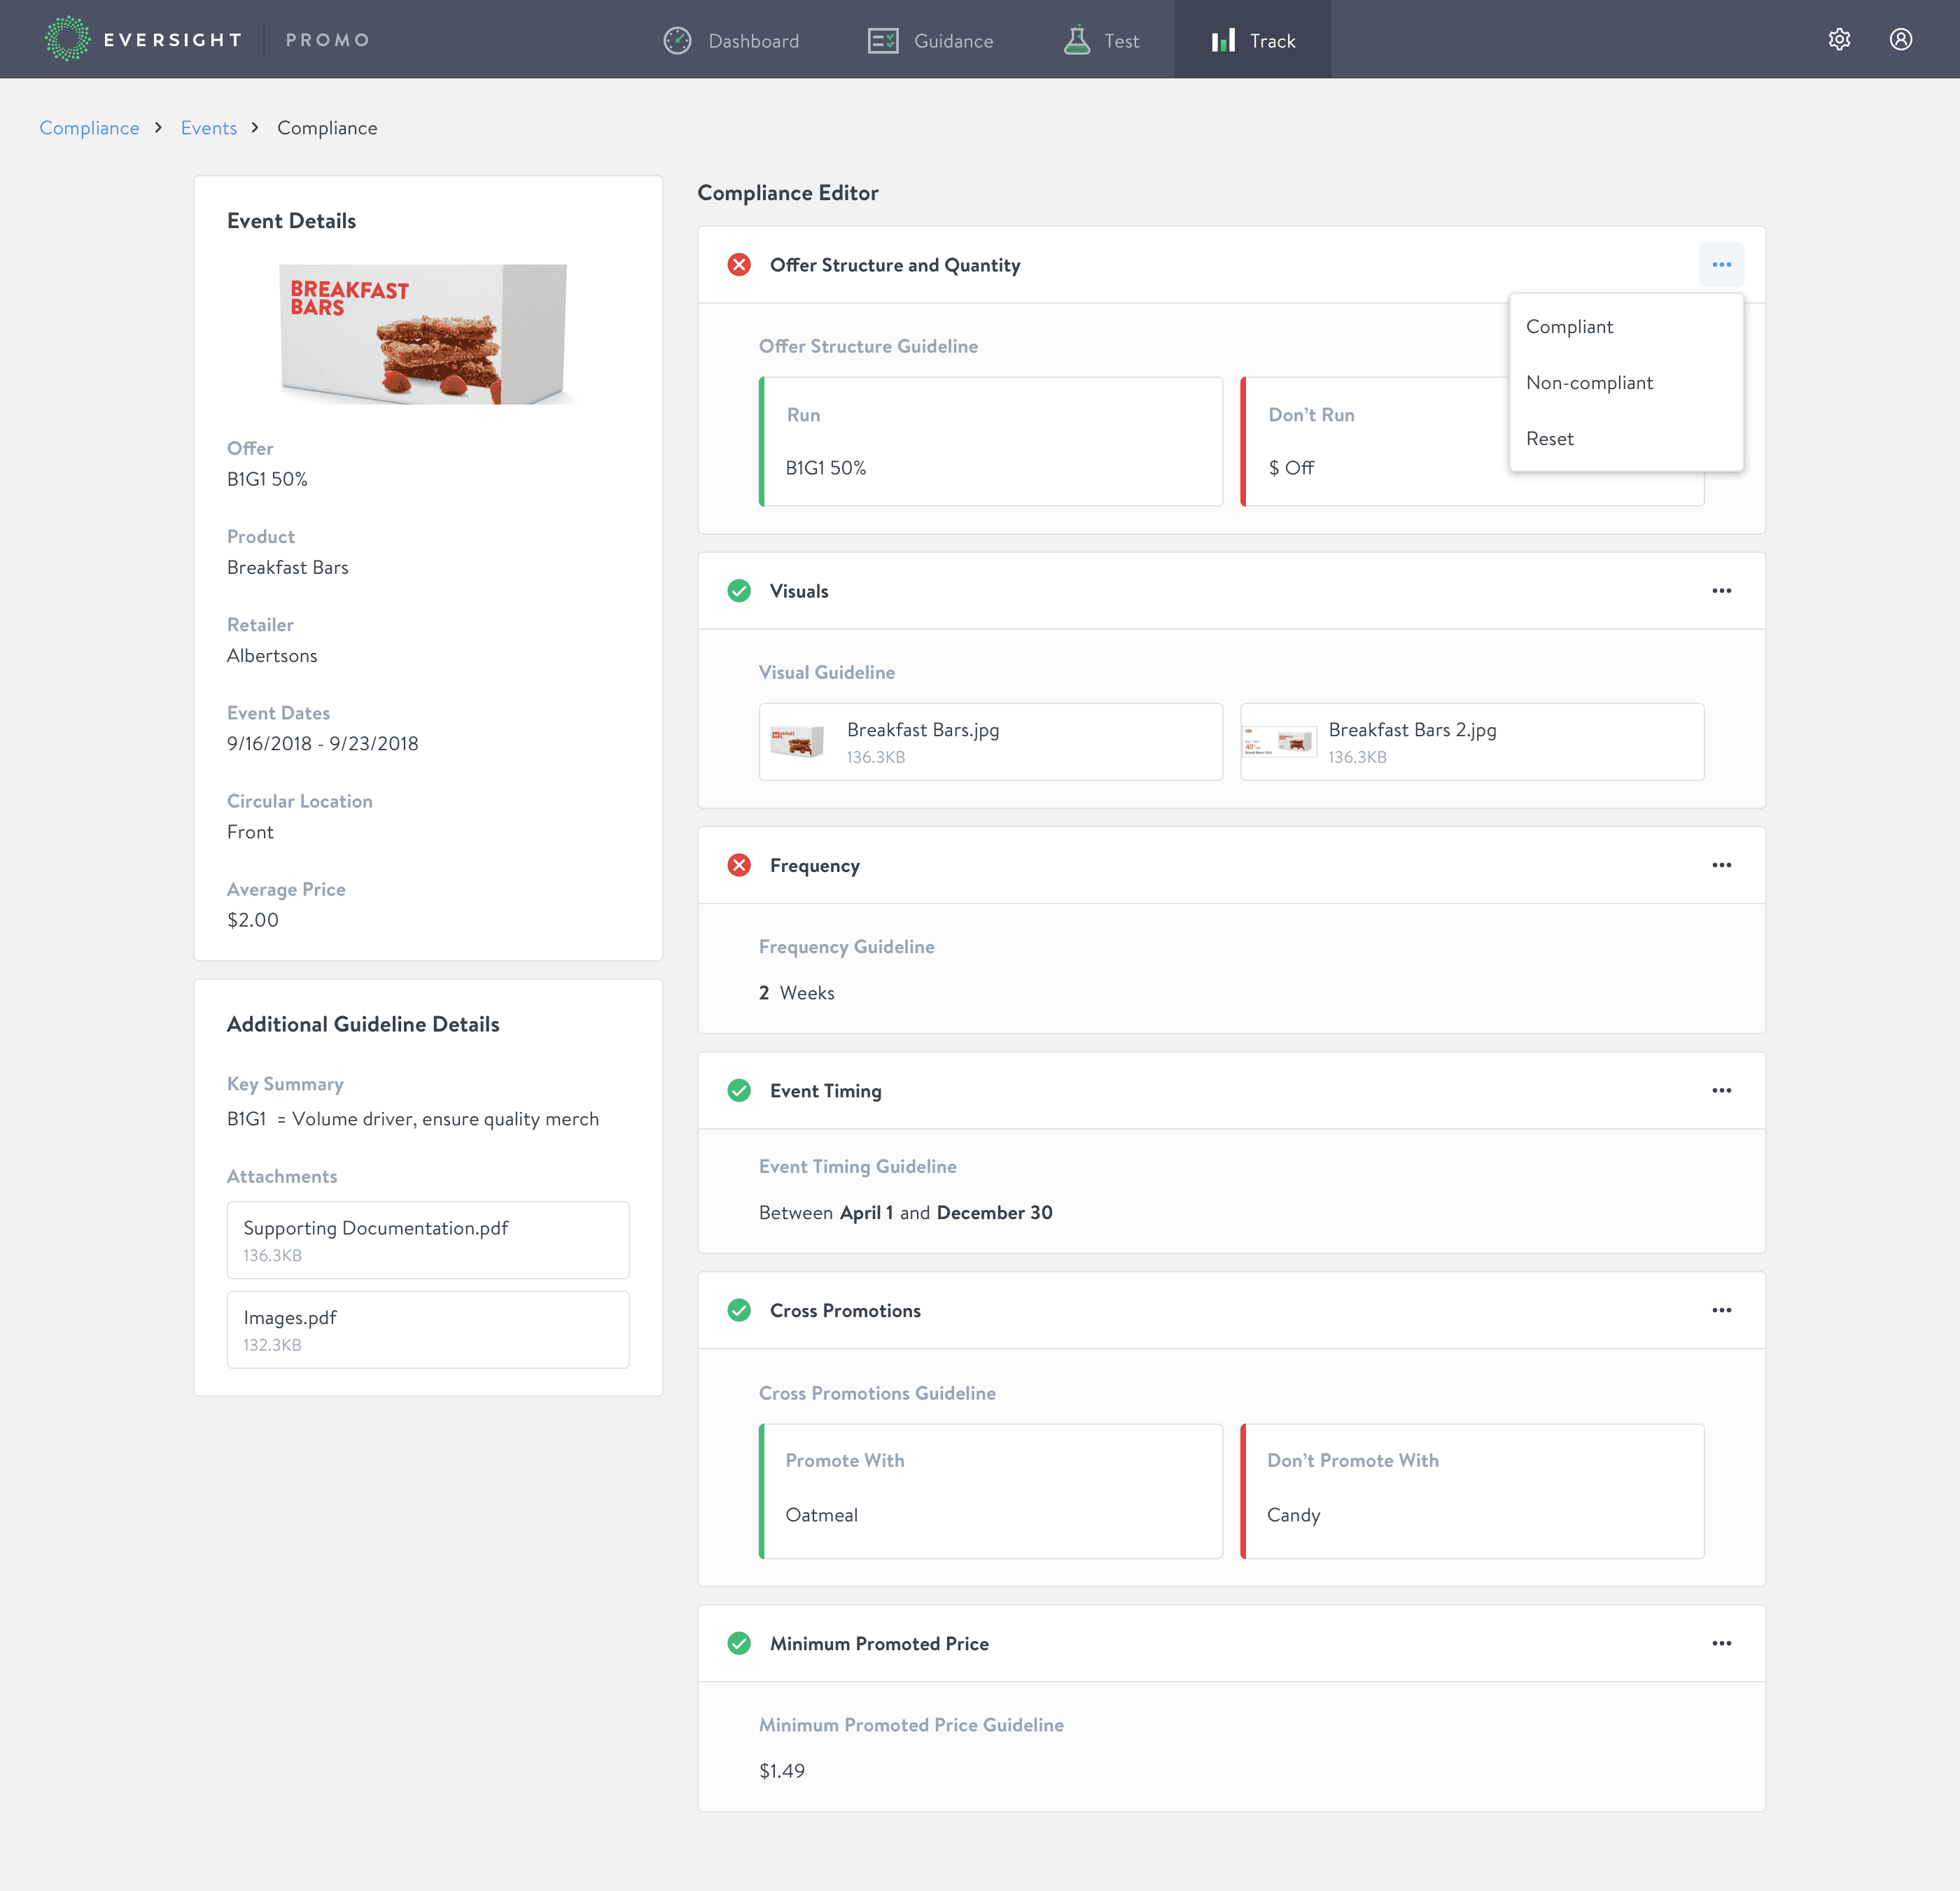This screenshot has height=1891, width=1960.
Task: Switch to the Track tab
Action: coord(1252,40)
